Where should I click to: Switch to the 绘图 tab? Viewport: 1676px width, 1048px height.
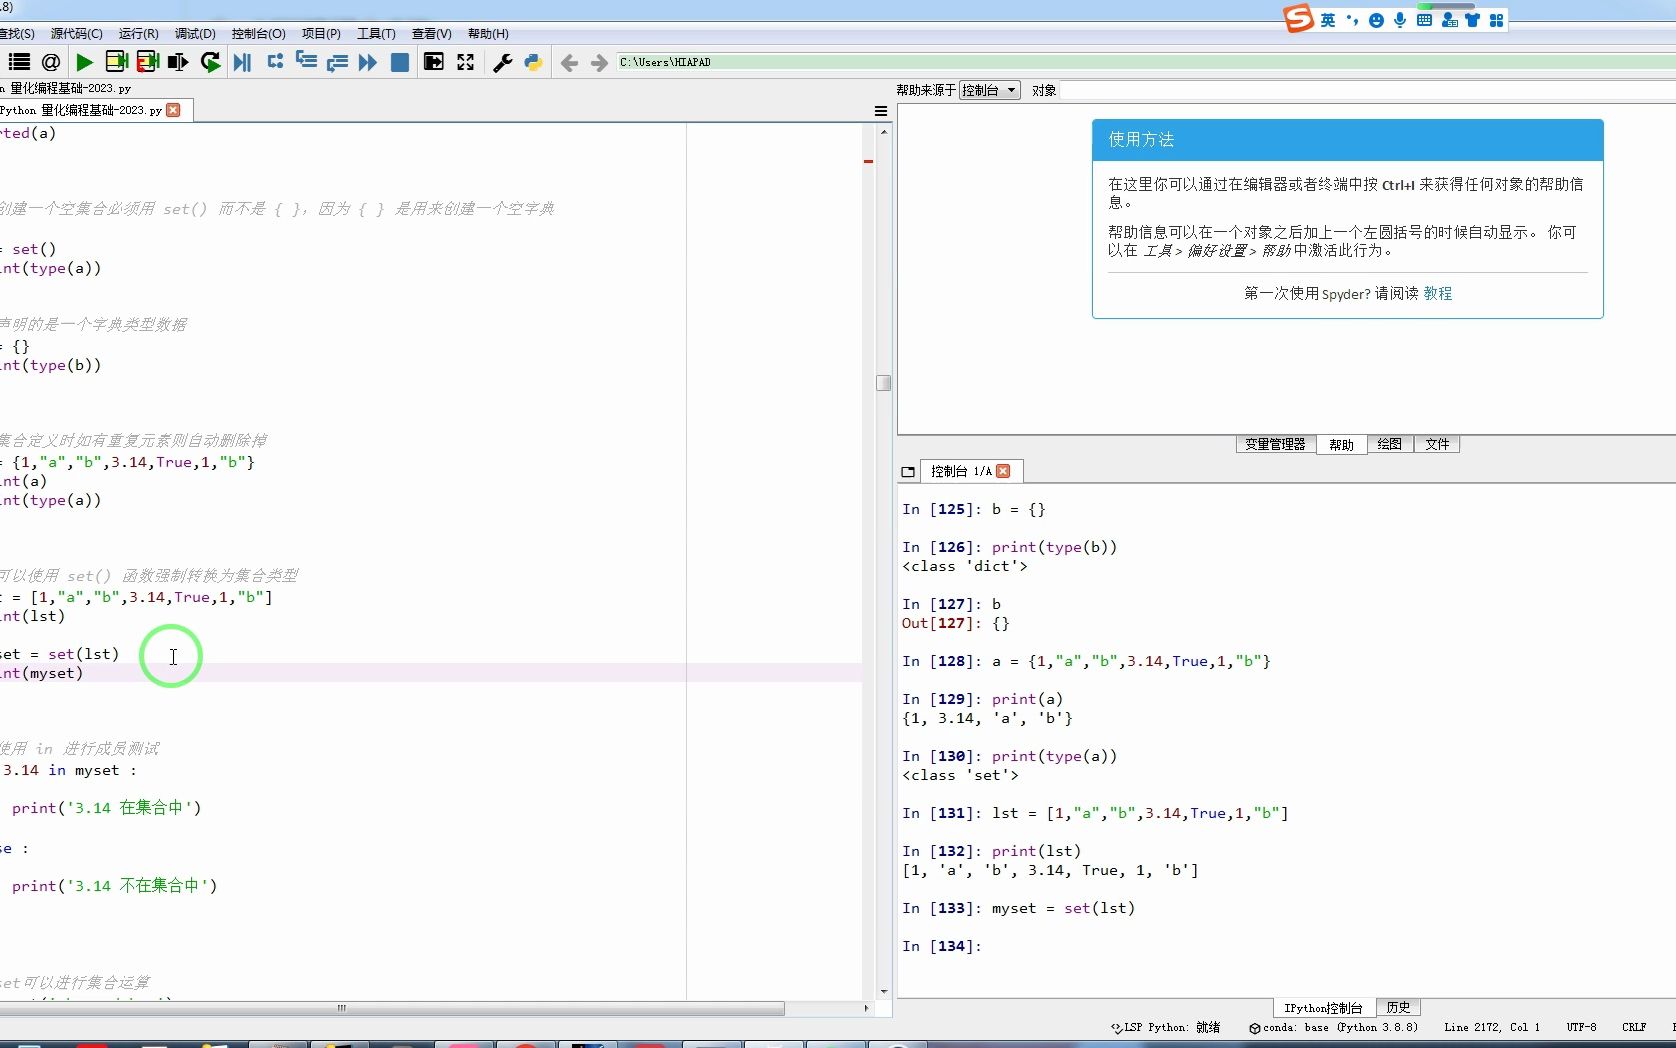click(1389, 444)
